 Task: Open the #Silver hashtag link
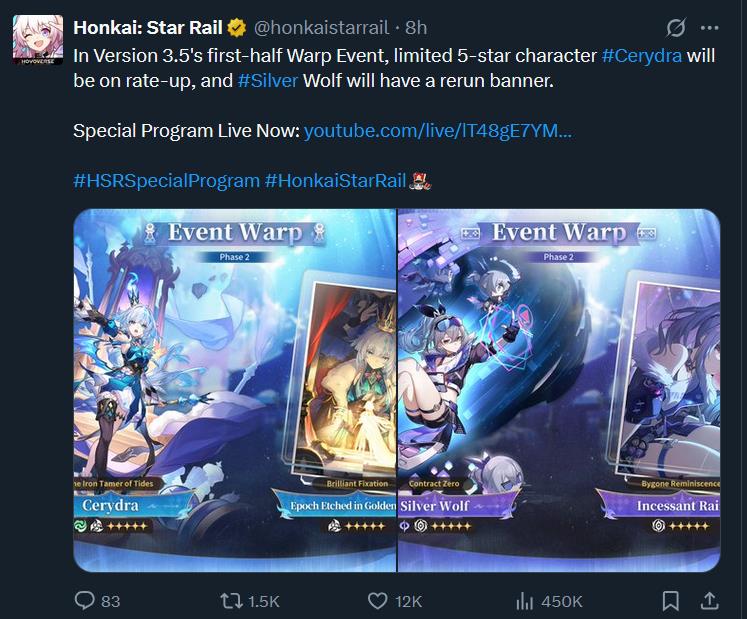pyautogui.click(x=267, y=81)
